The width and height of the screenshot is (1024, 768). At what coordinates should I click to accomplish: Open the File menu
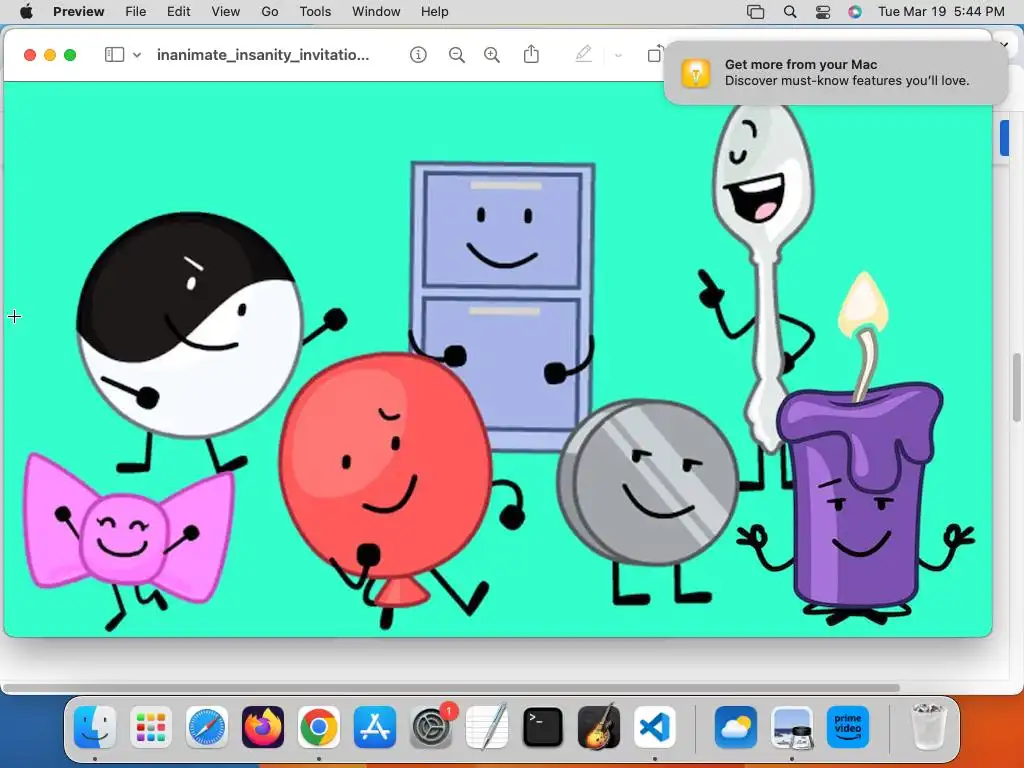136,12
